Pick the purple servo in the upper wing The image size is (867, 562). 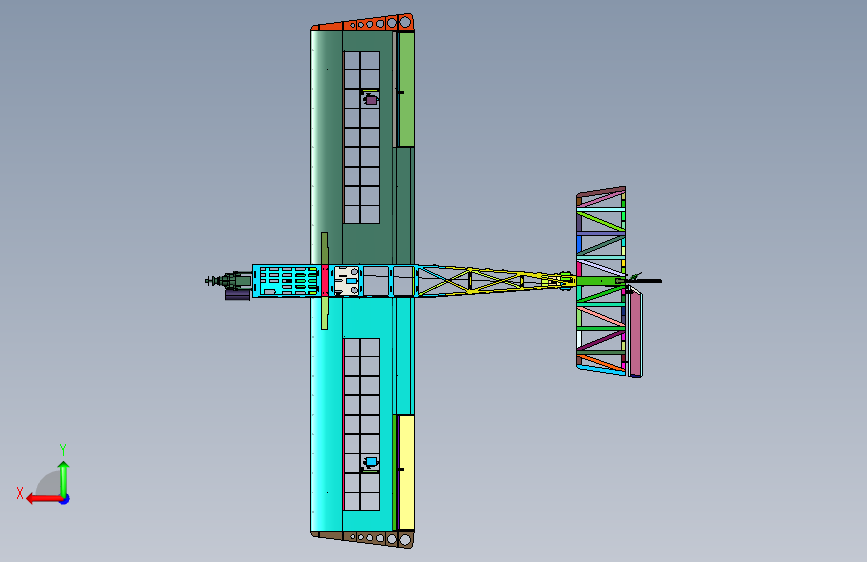click(370, 100)
